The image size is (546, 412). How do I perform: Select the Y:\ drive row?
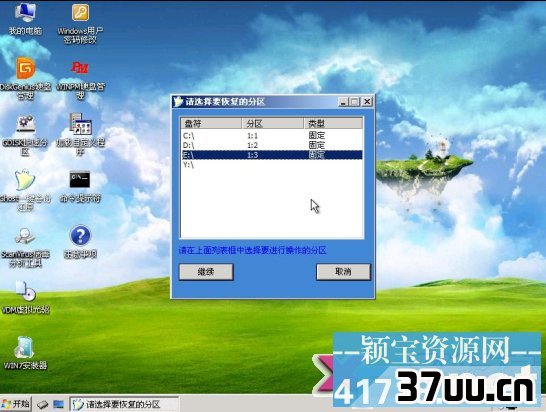(271, 164)
